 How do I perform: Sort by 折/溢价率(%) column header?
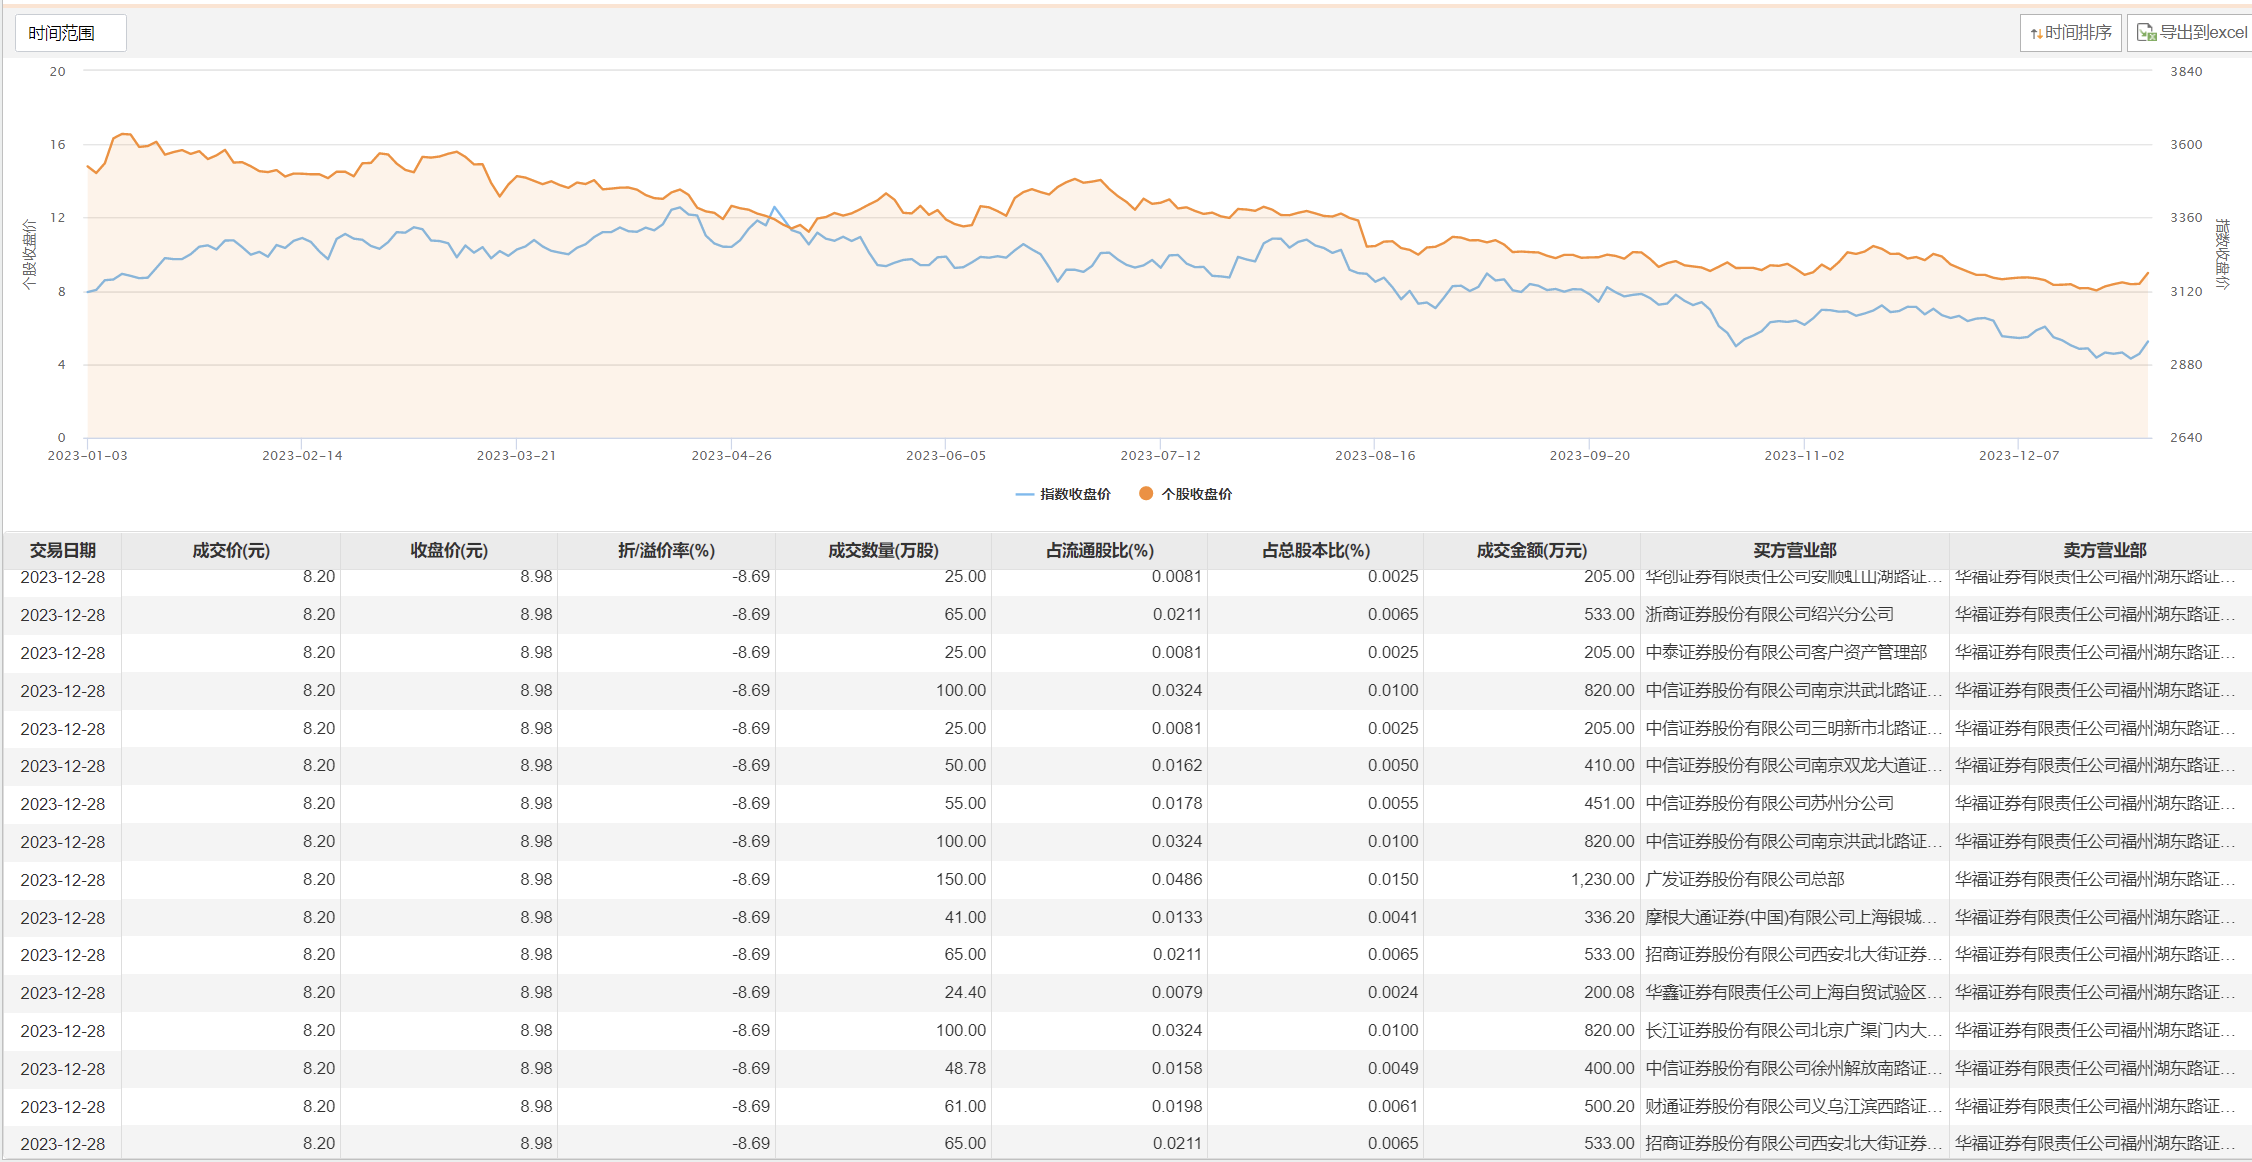click(666, 551)
